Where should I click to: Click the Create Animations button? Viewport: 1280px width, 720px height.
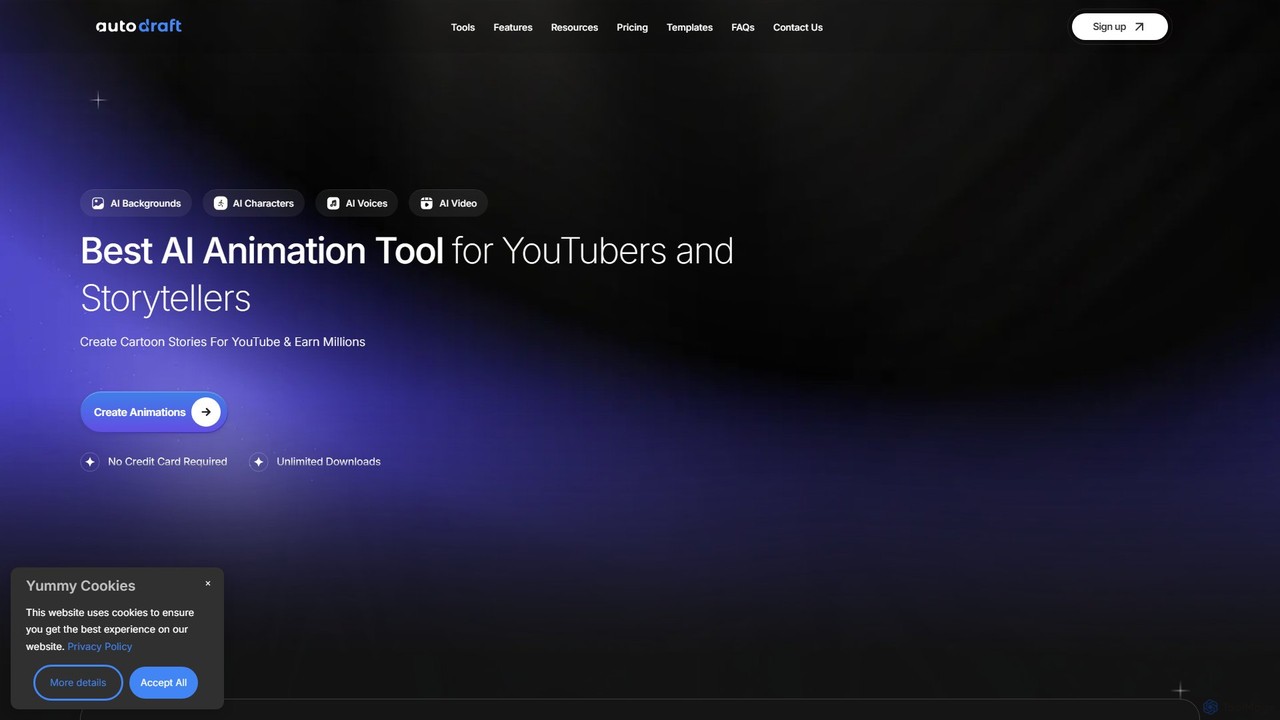[154, 412]
